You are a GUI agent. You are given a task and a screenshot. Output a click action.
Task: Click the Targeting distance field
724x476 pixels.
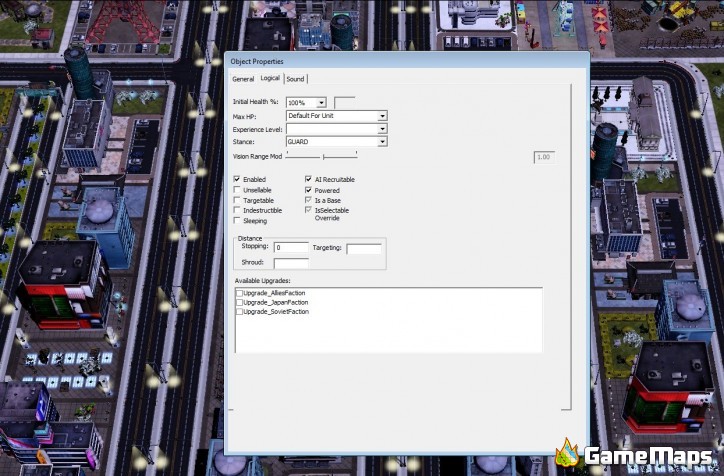point(364,249)
